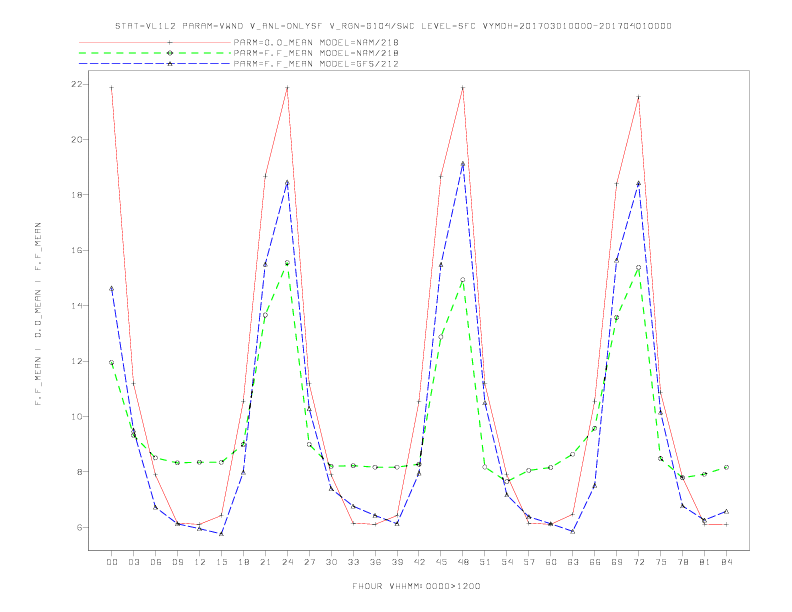
Task: Click x-axis tick label 51
Action: coord(485,562)
